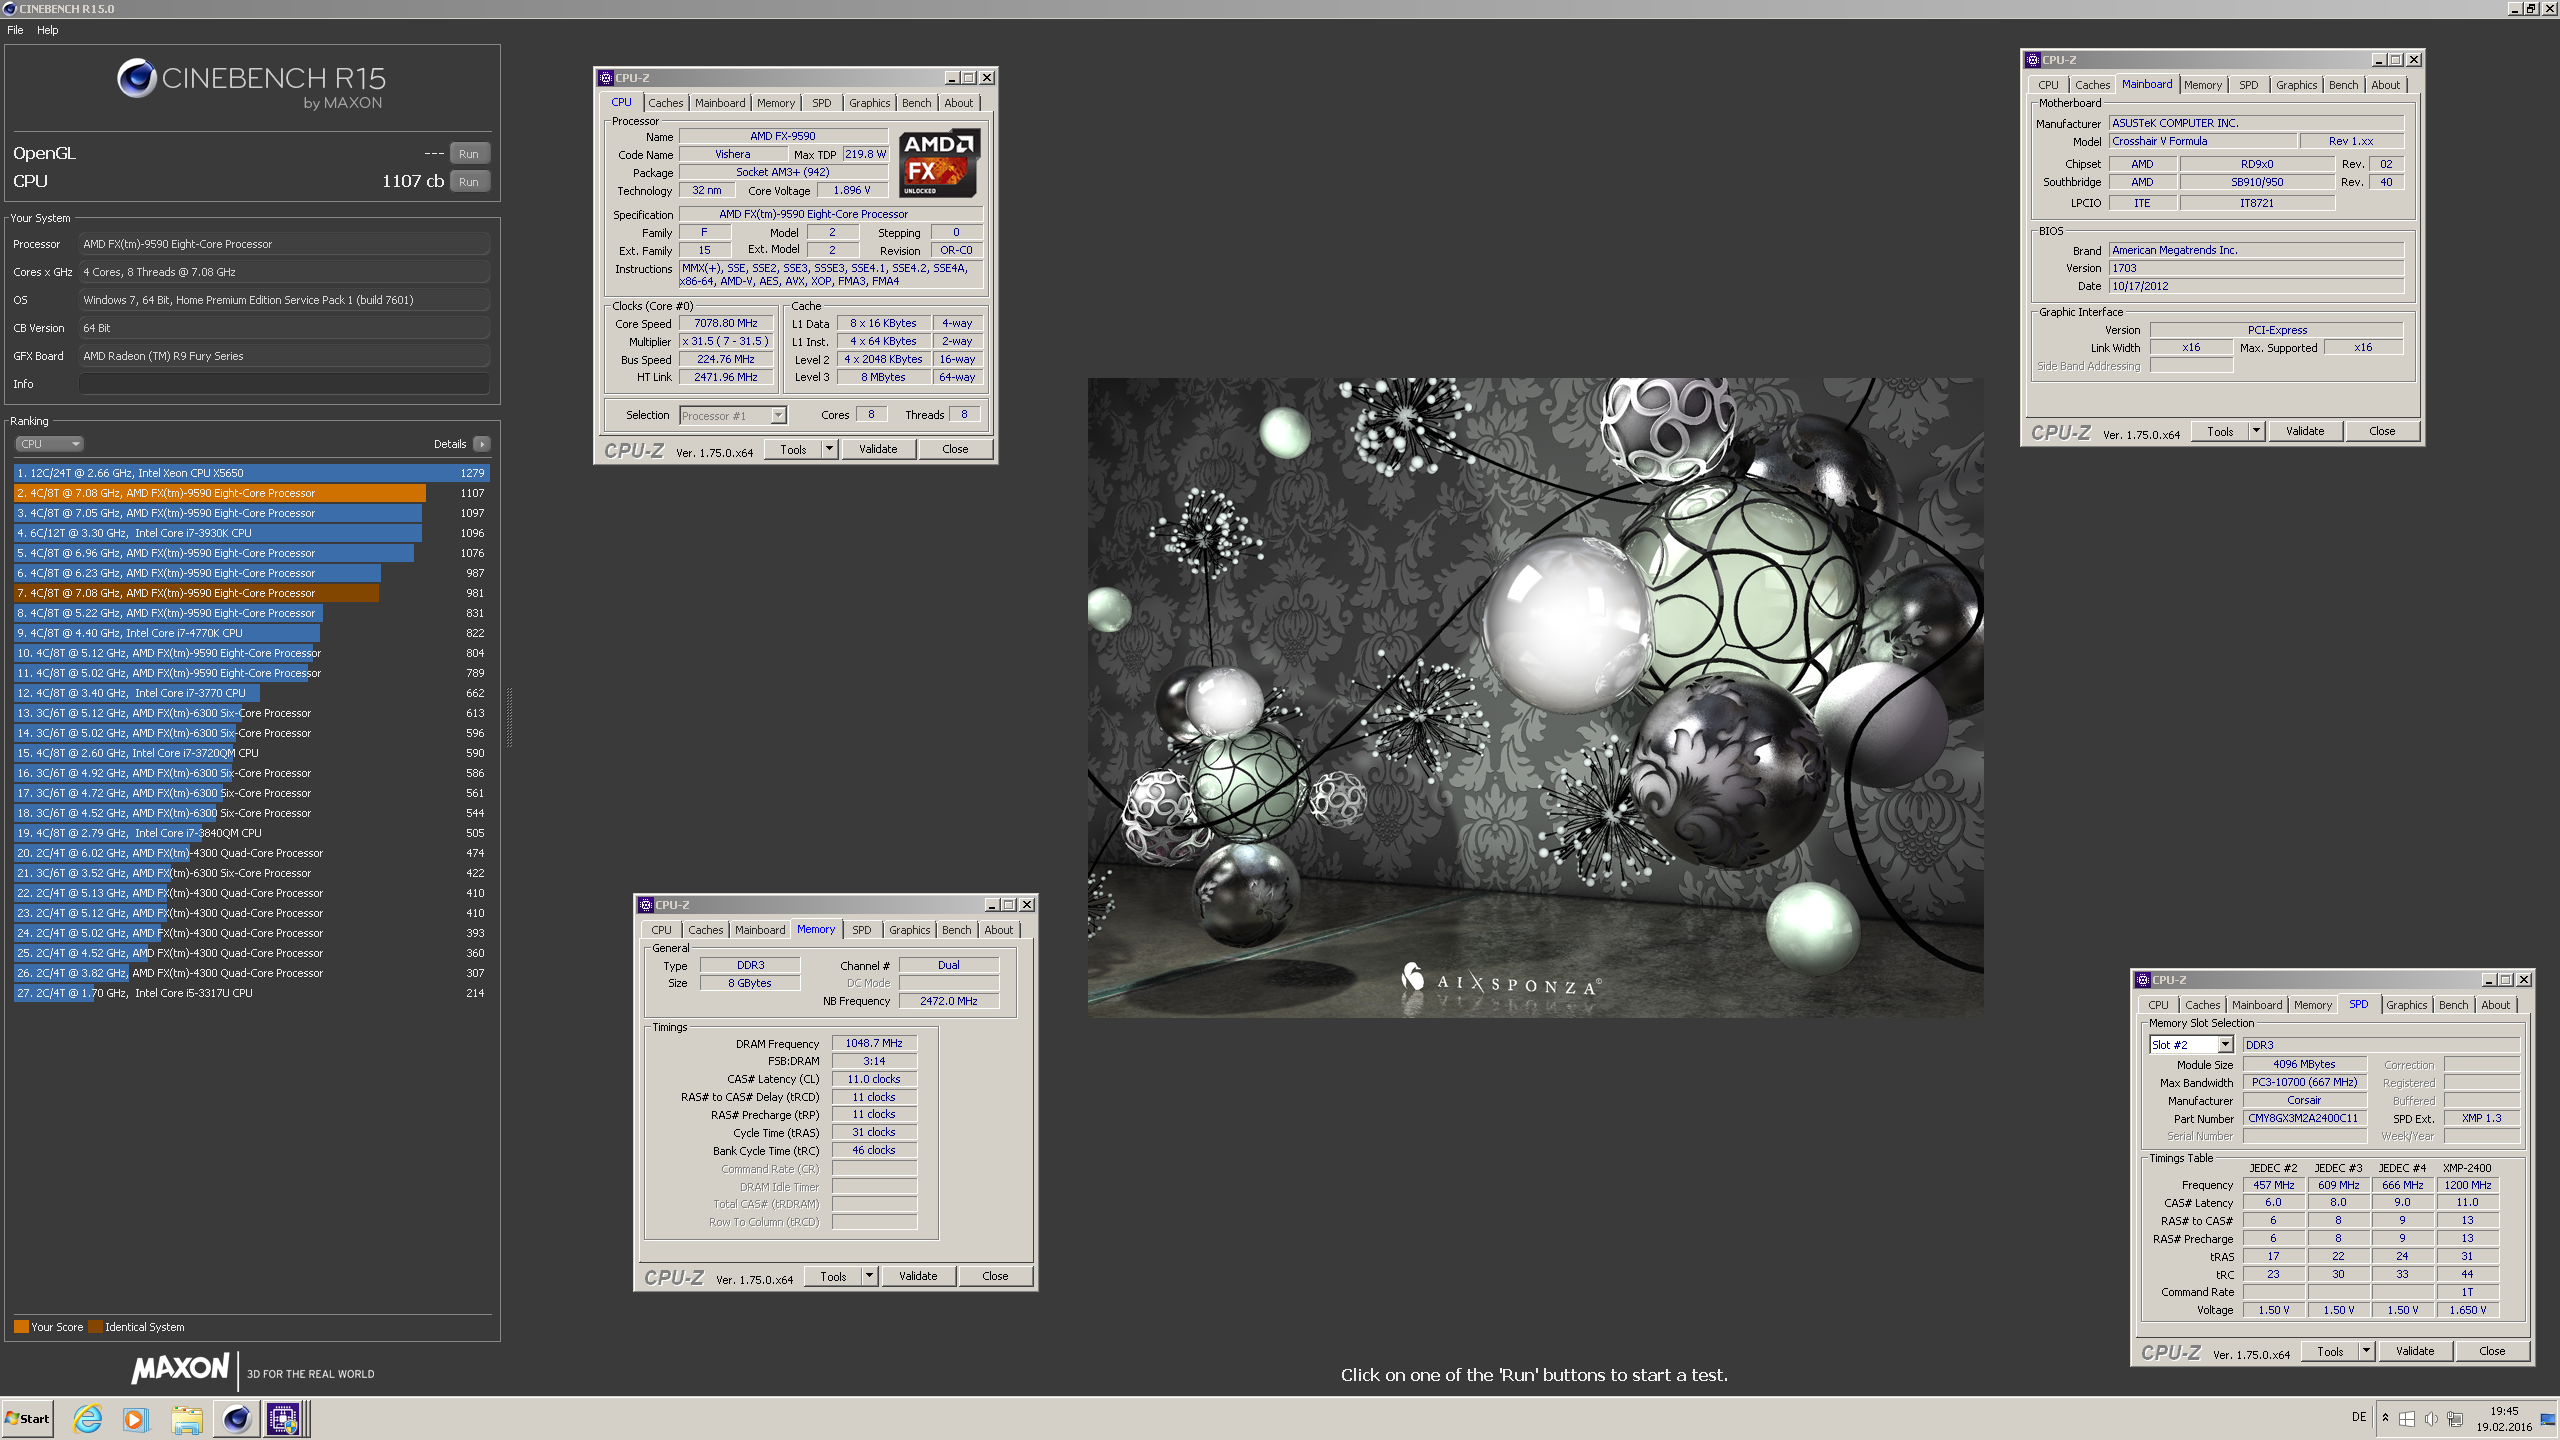
Task: Click the Cinebench title bar app icon
Action: pos(10,8)
